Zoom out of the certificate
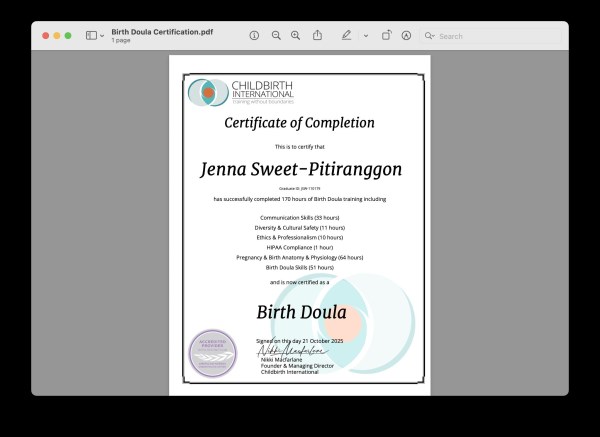This screenshot has height=437, width=600. point(276,35)
